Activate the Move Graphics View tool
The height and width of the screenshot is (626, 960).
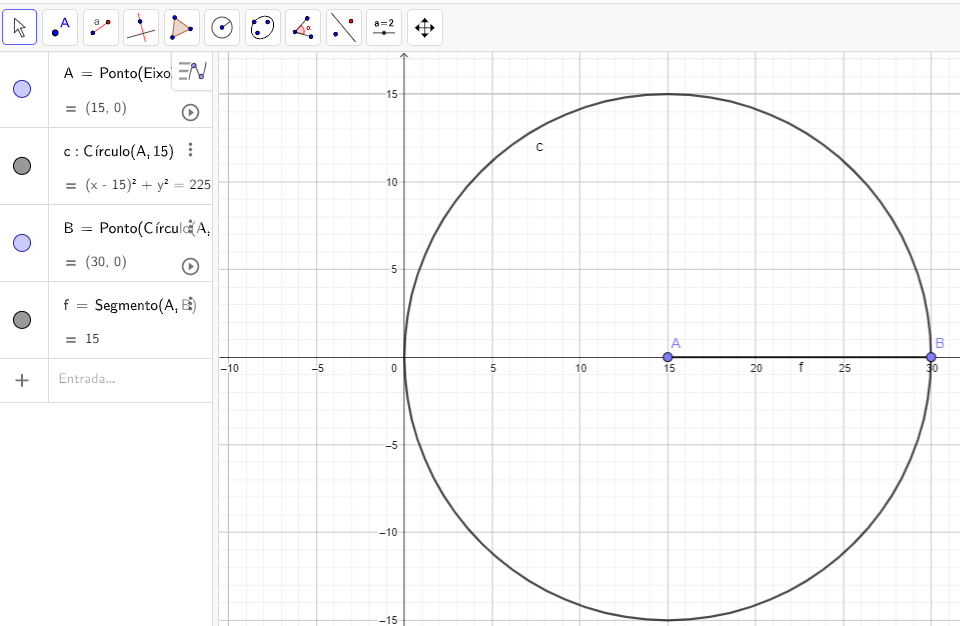(x=425, y=27)
